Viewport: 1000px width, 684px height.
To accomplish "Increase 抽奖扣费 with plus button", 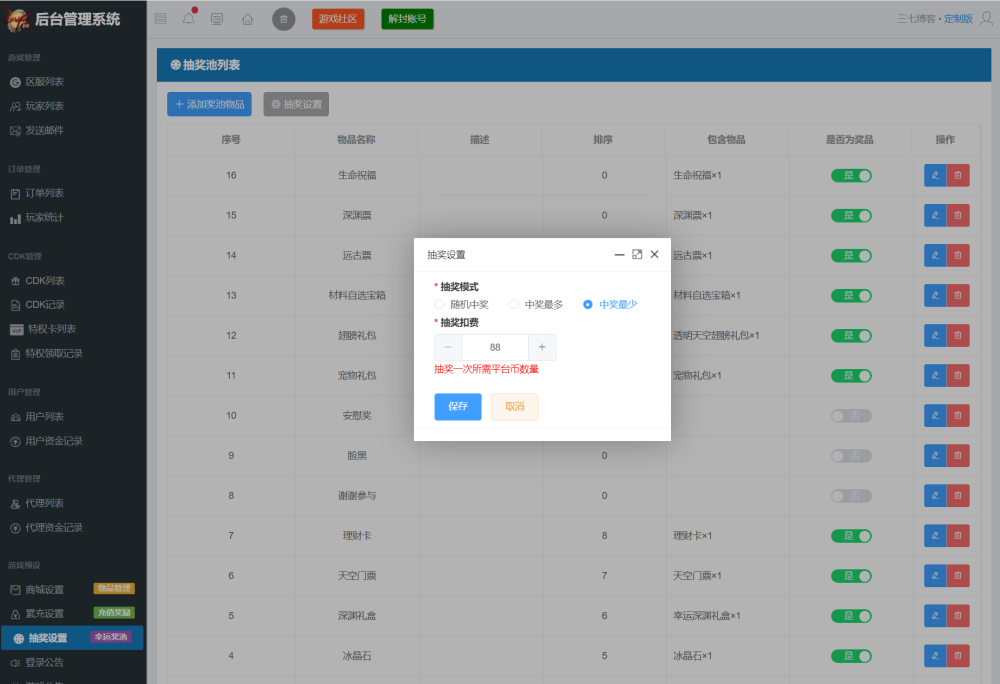I will 542,347.
